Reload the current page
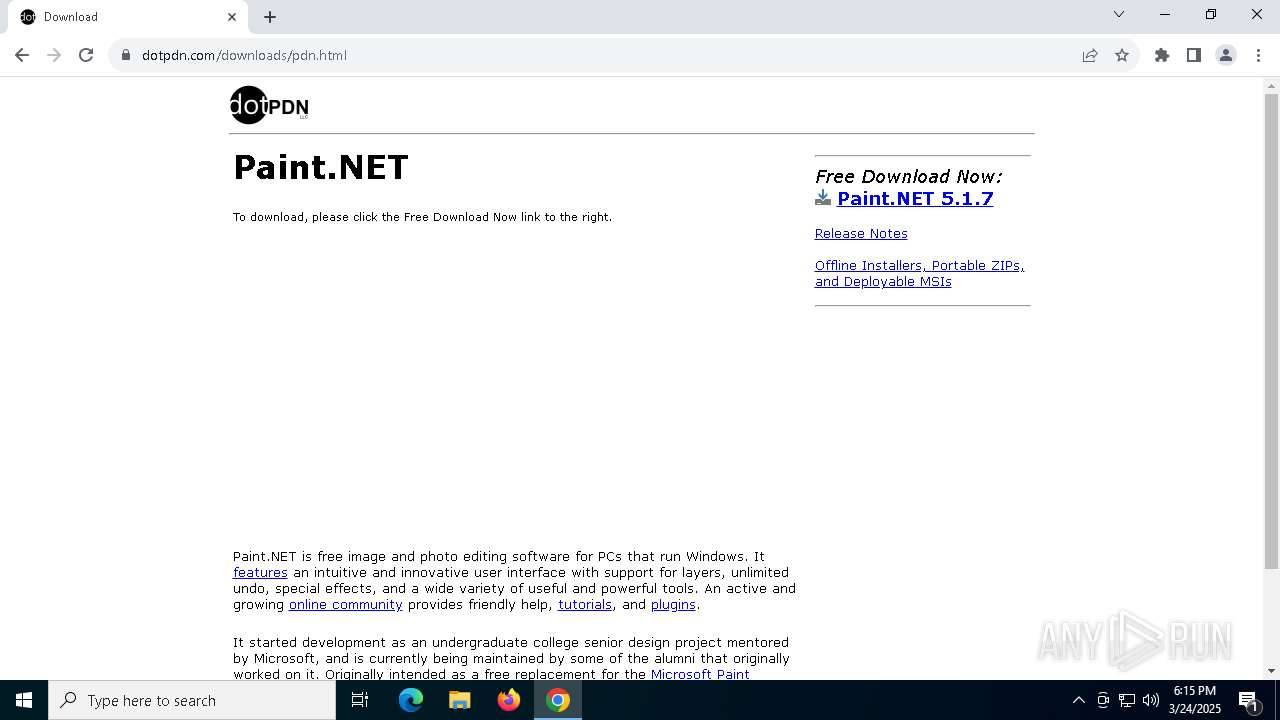The width and height of the screenshot is (1280, 720). [86, 55]
